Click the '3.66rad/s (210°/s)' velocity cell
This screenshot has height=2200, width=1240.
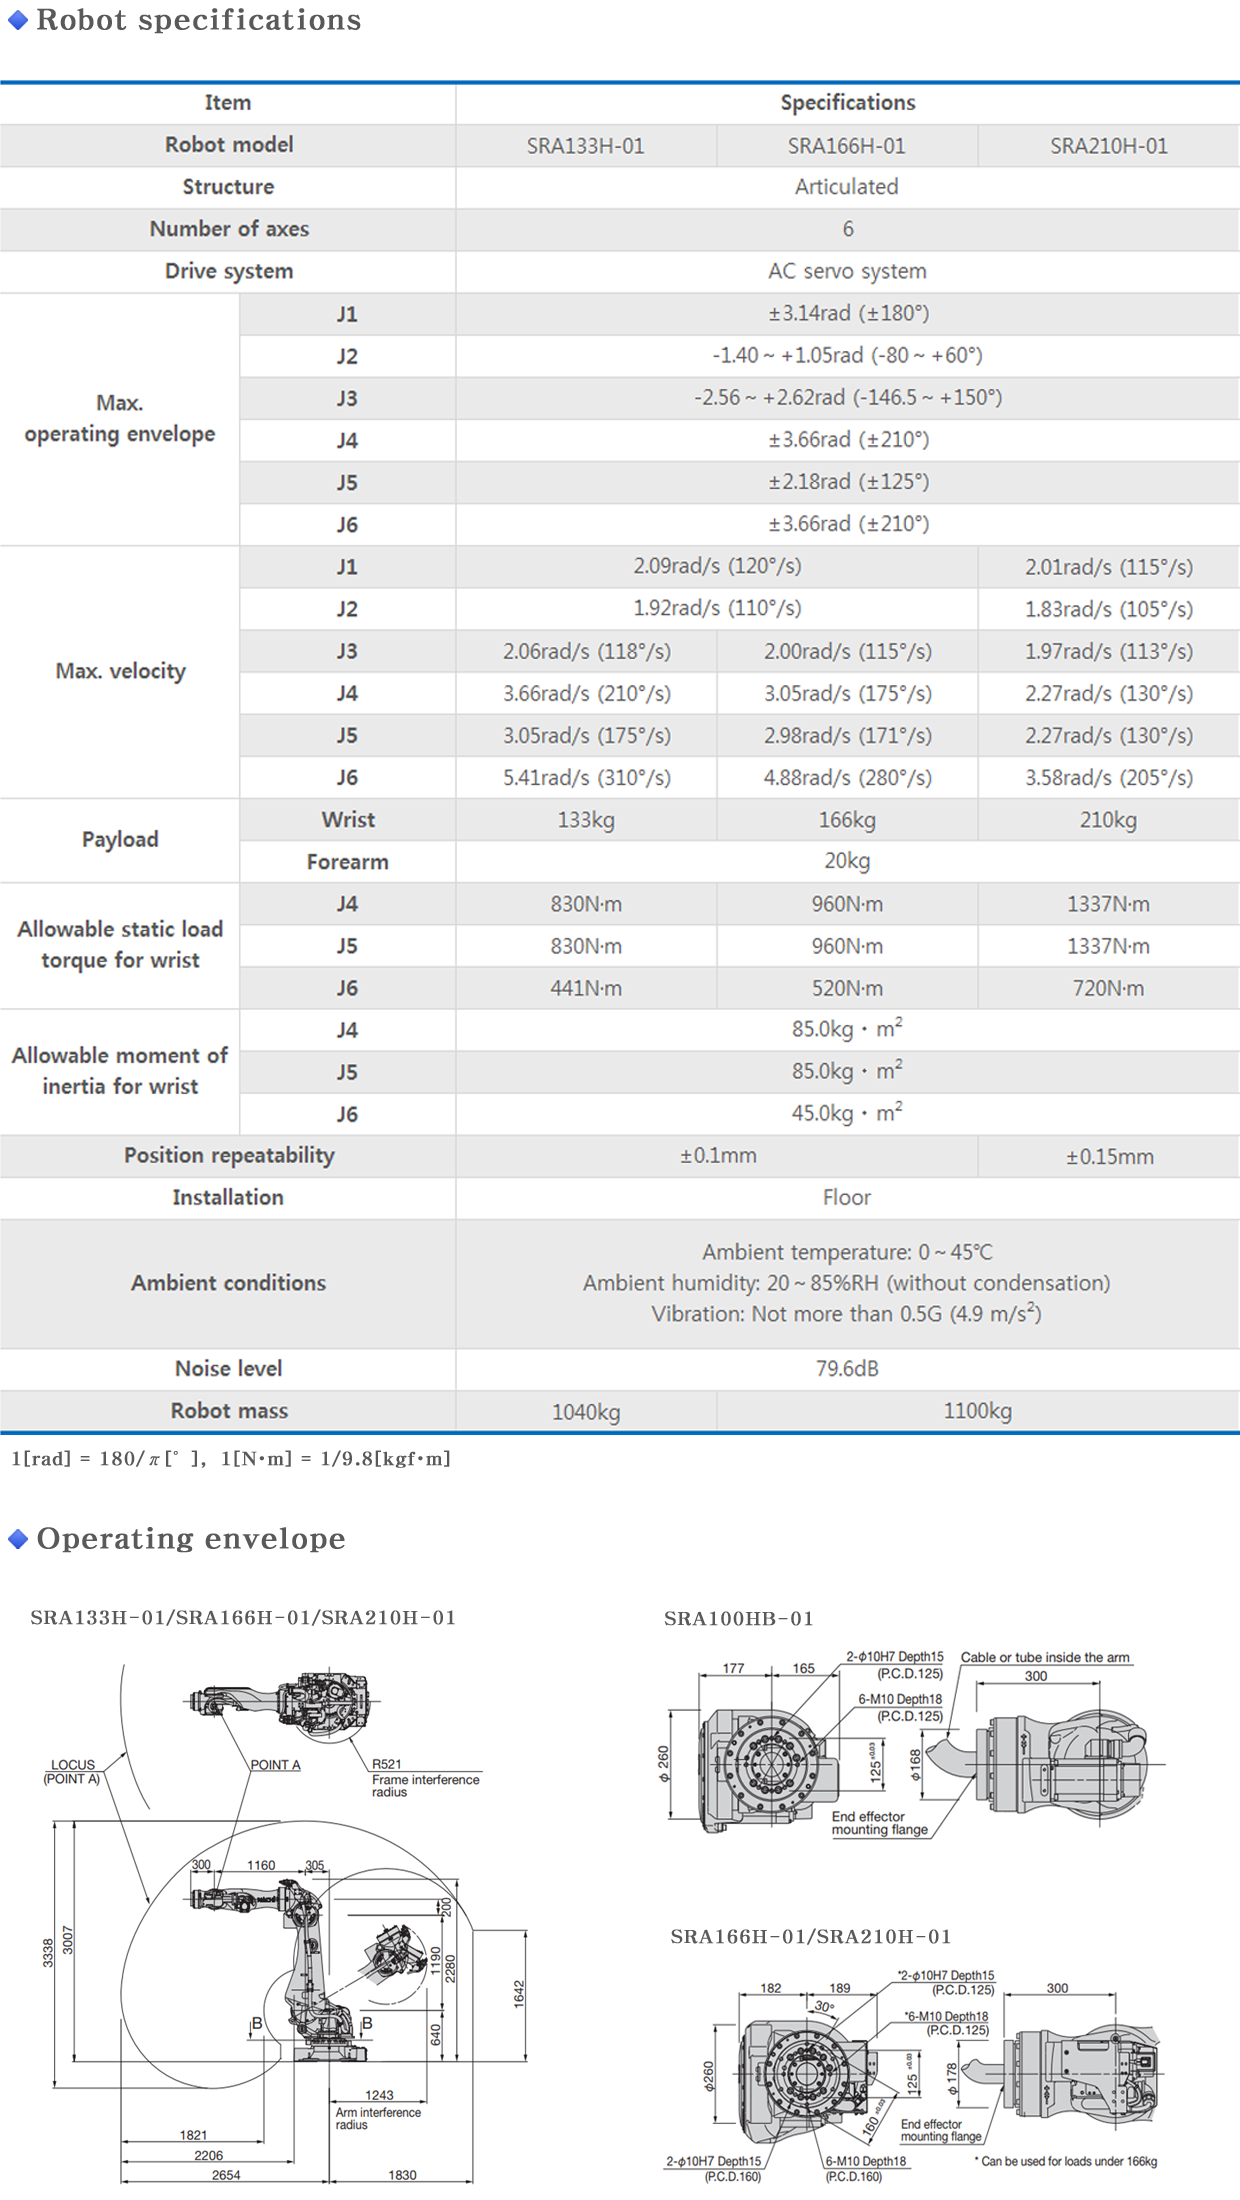pos(586,693)
